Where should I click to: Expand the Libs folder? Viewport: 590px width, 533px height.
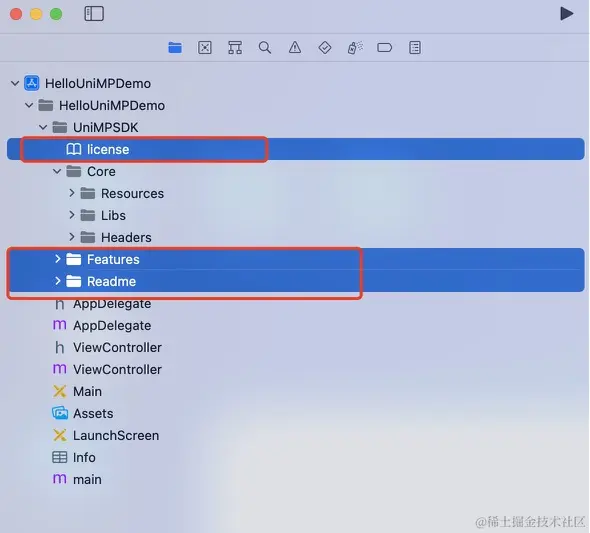[71, 215]
